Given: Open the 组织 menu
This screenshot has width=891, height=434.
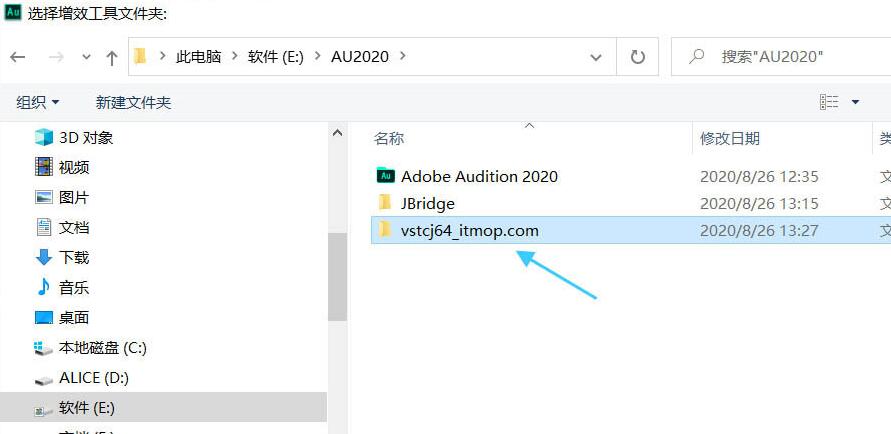Looking at the screenshot, I should point(38,102).
